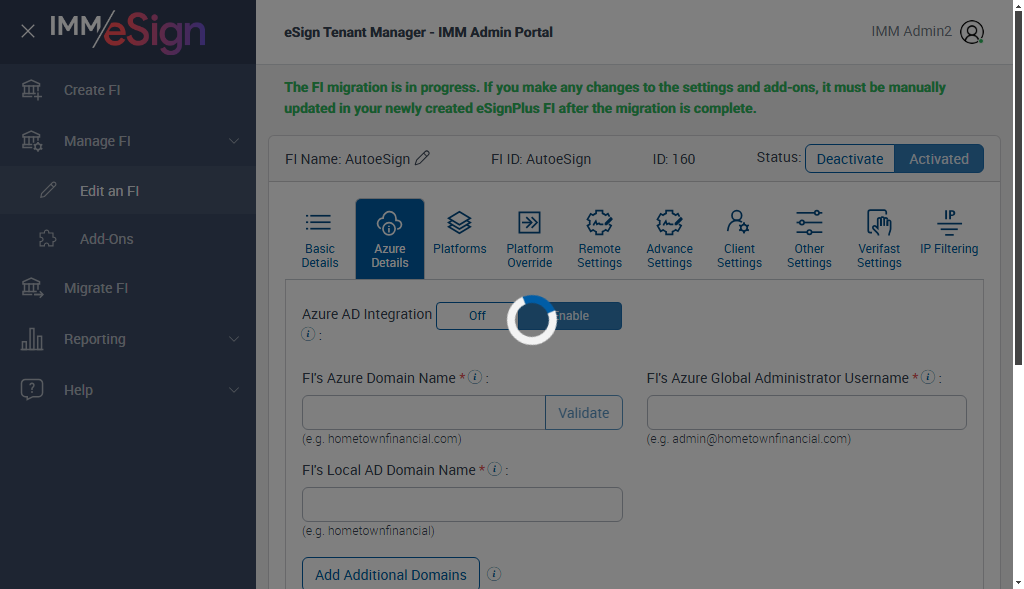
Task: Open the Edit an FI menu item
Action: click(128, 190)
